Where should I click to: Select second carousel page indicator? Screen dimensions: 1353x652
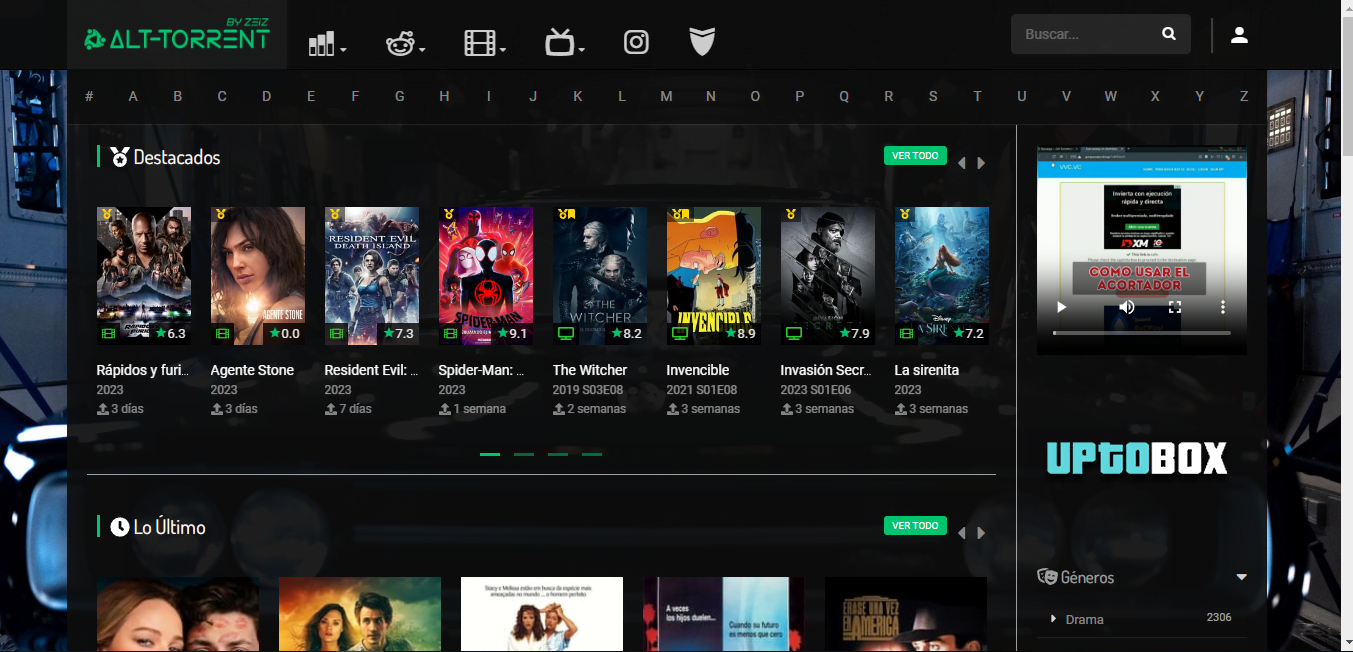[524, 454]
